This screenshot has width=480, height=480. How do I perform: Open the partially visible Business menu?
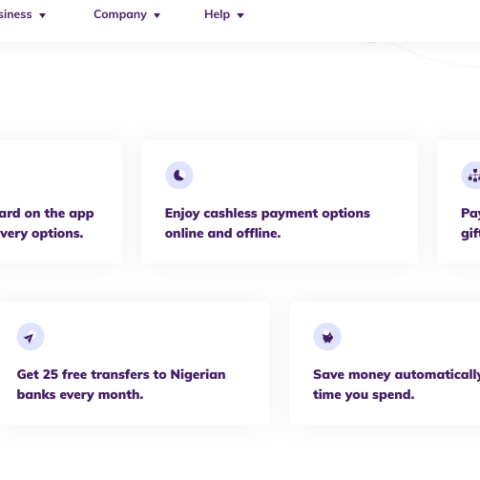16,14
